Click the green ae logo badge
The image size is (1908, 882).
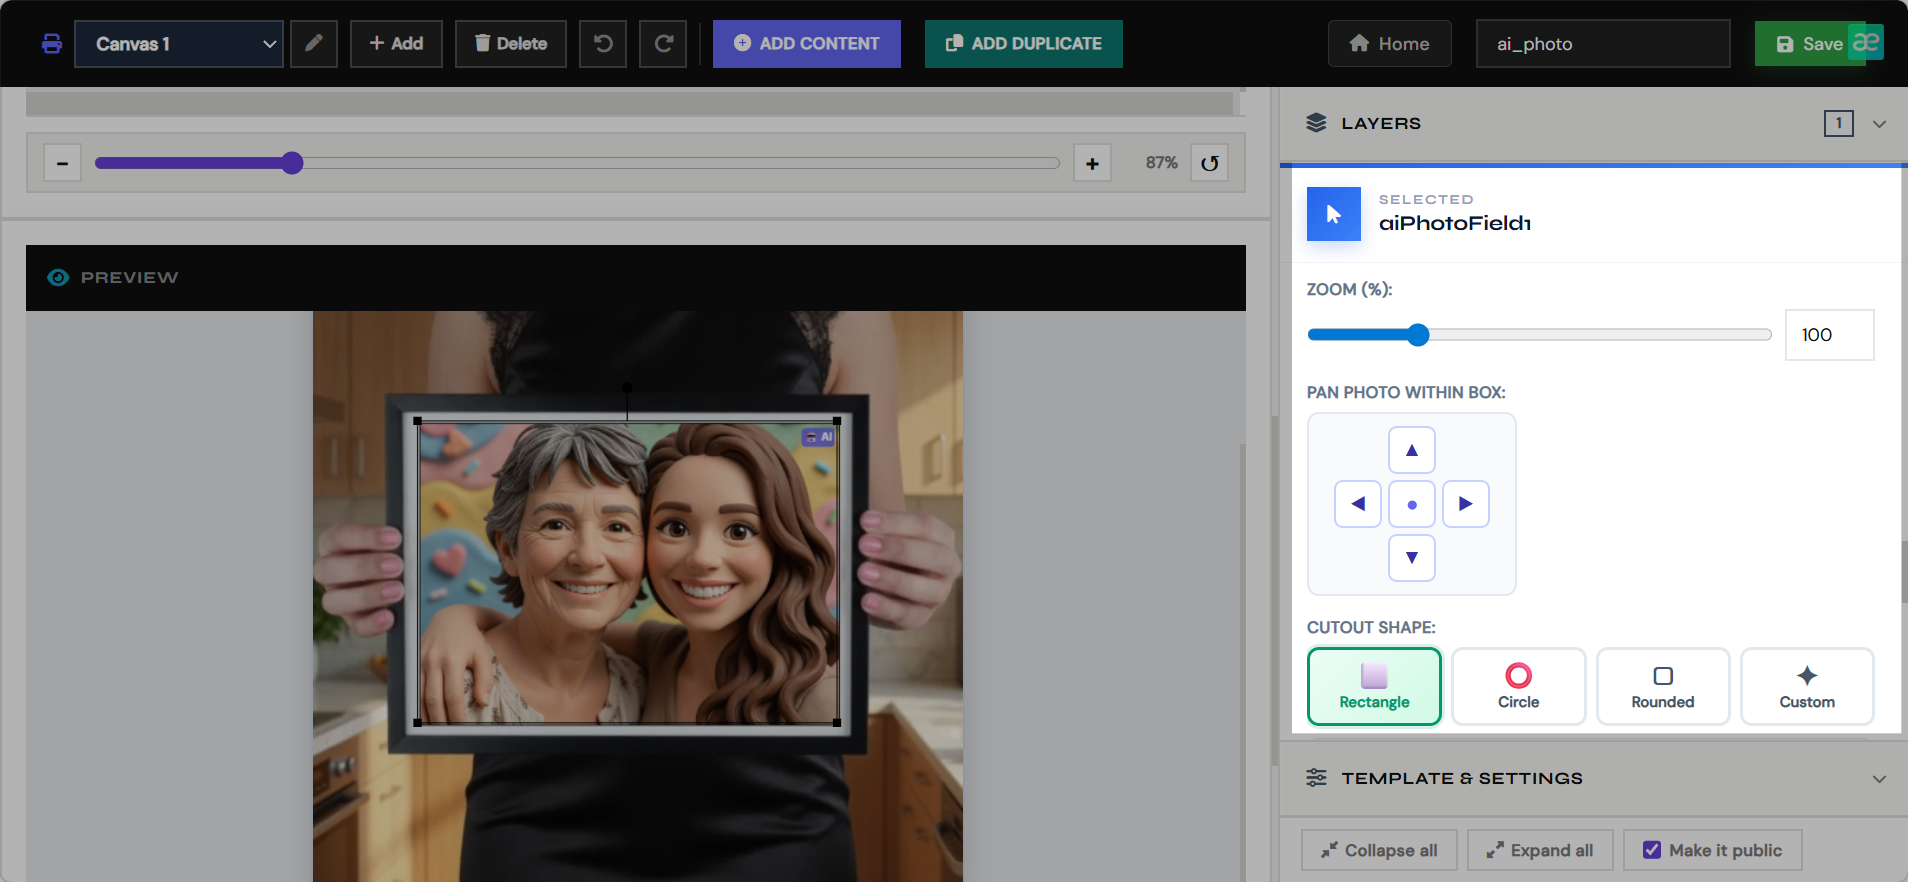click(1866, 42)
